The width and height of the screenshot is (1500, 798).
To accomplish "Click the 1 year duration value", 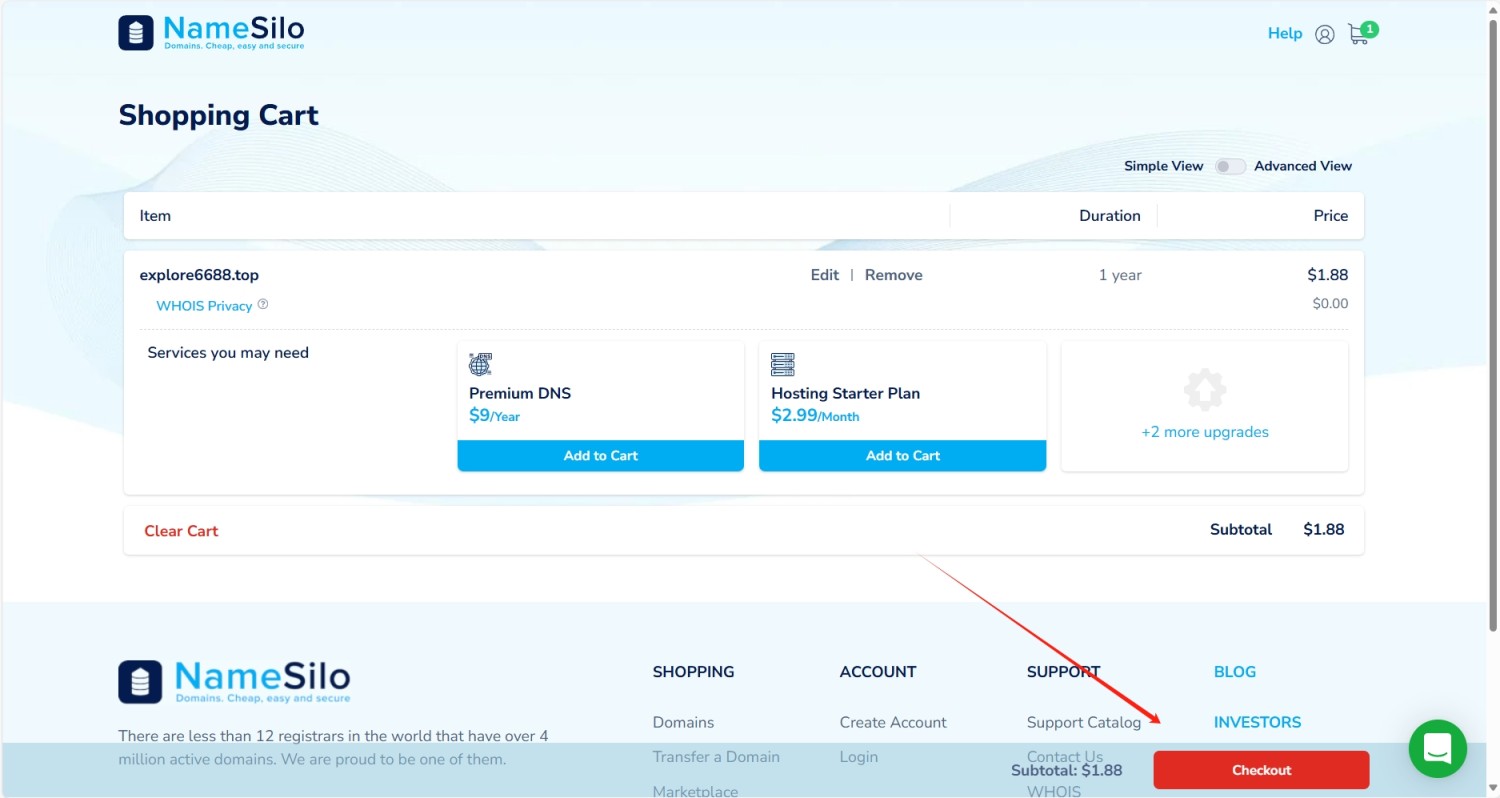I will 1120,275.
